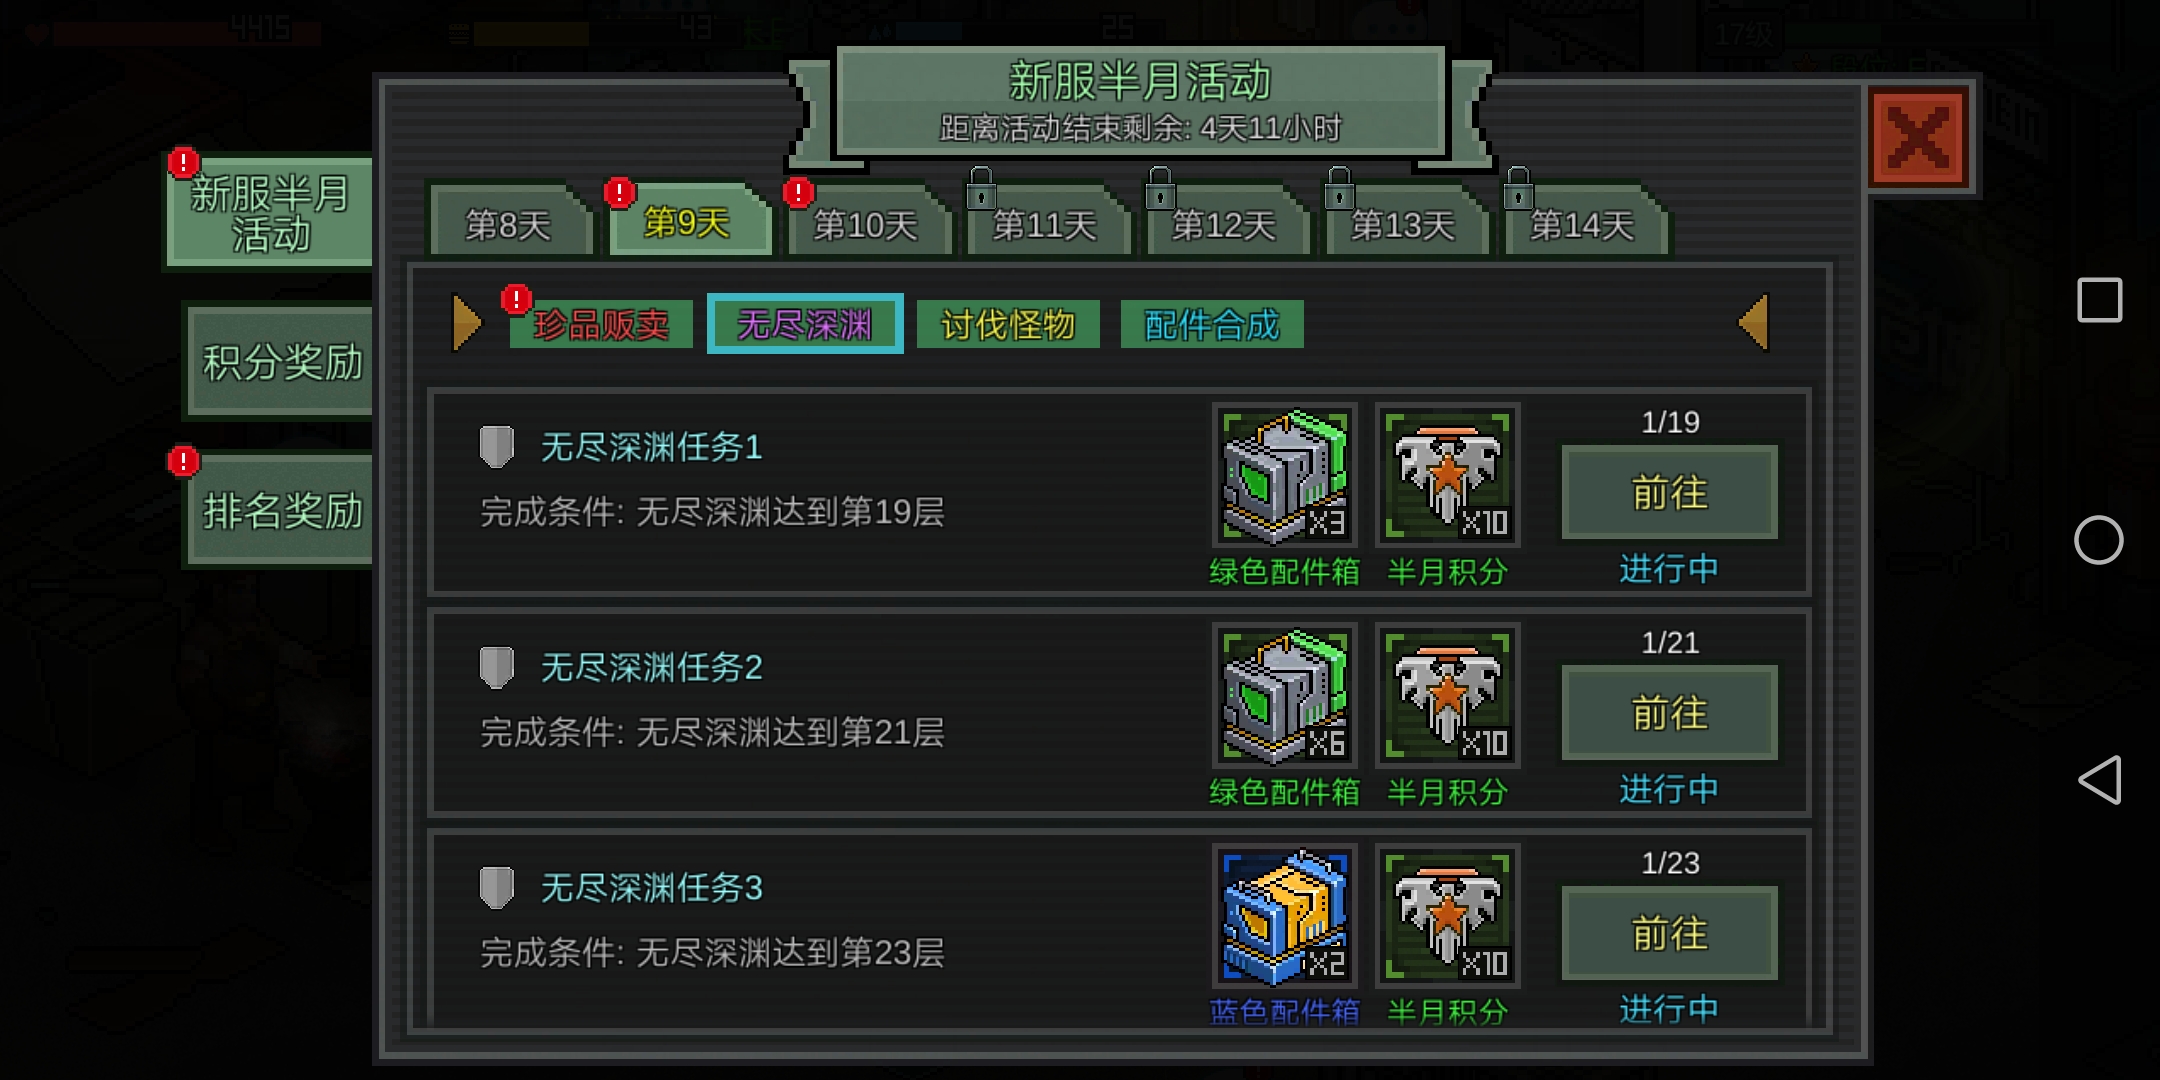Click the green accessory box x6 in task 2
Image resolution: width=2160 pixels, height=1080 pixels.
coord(1285,696)
